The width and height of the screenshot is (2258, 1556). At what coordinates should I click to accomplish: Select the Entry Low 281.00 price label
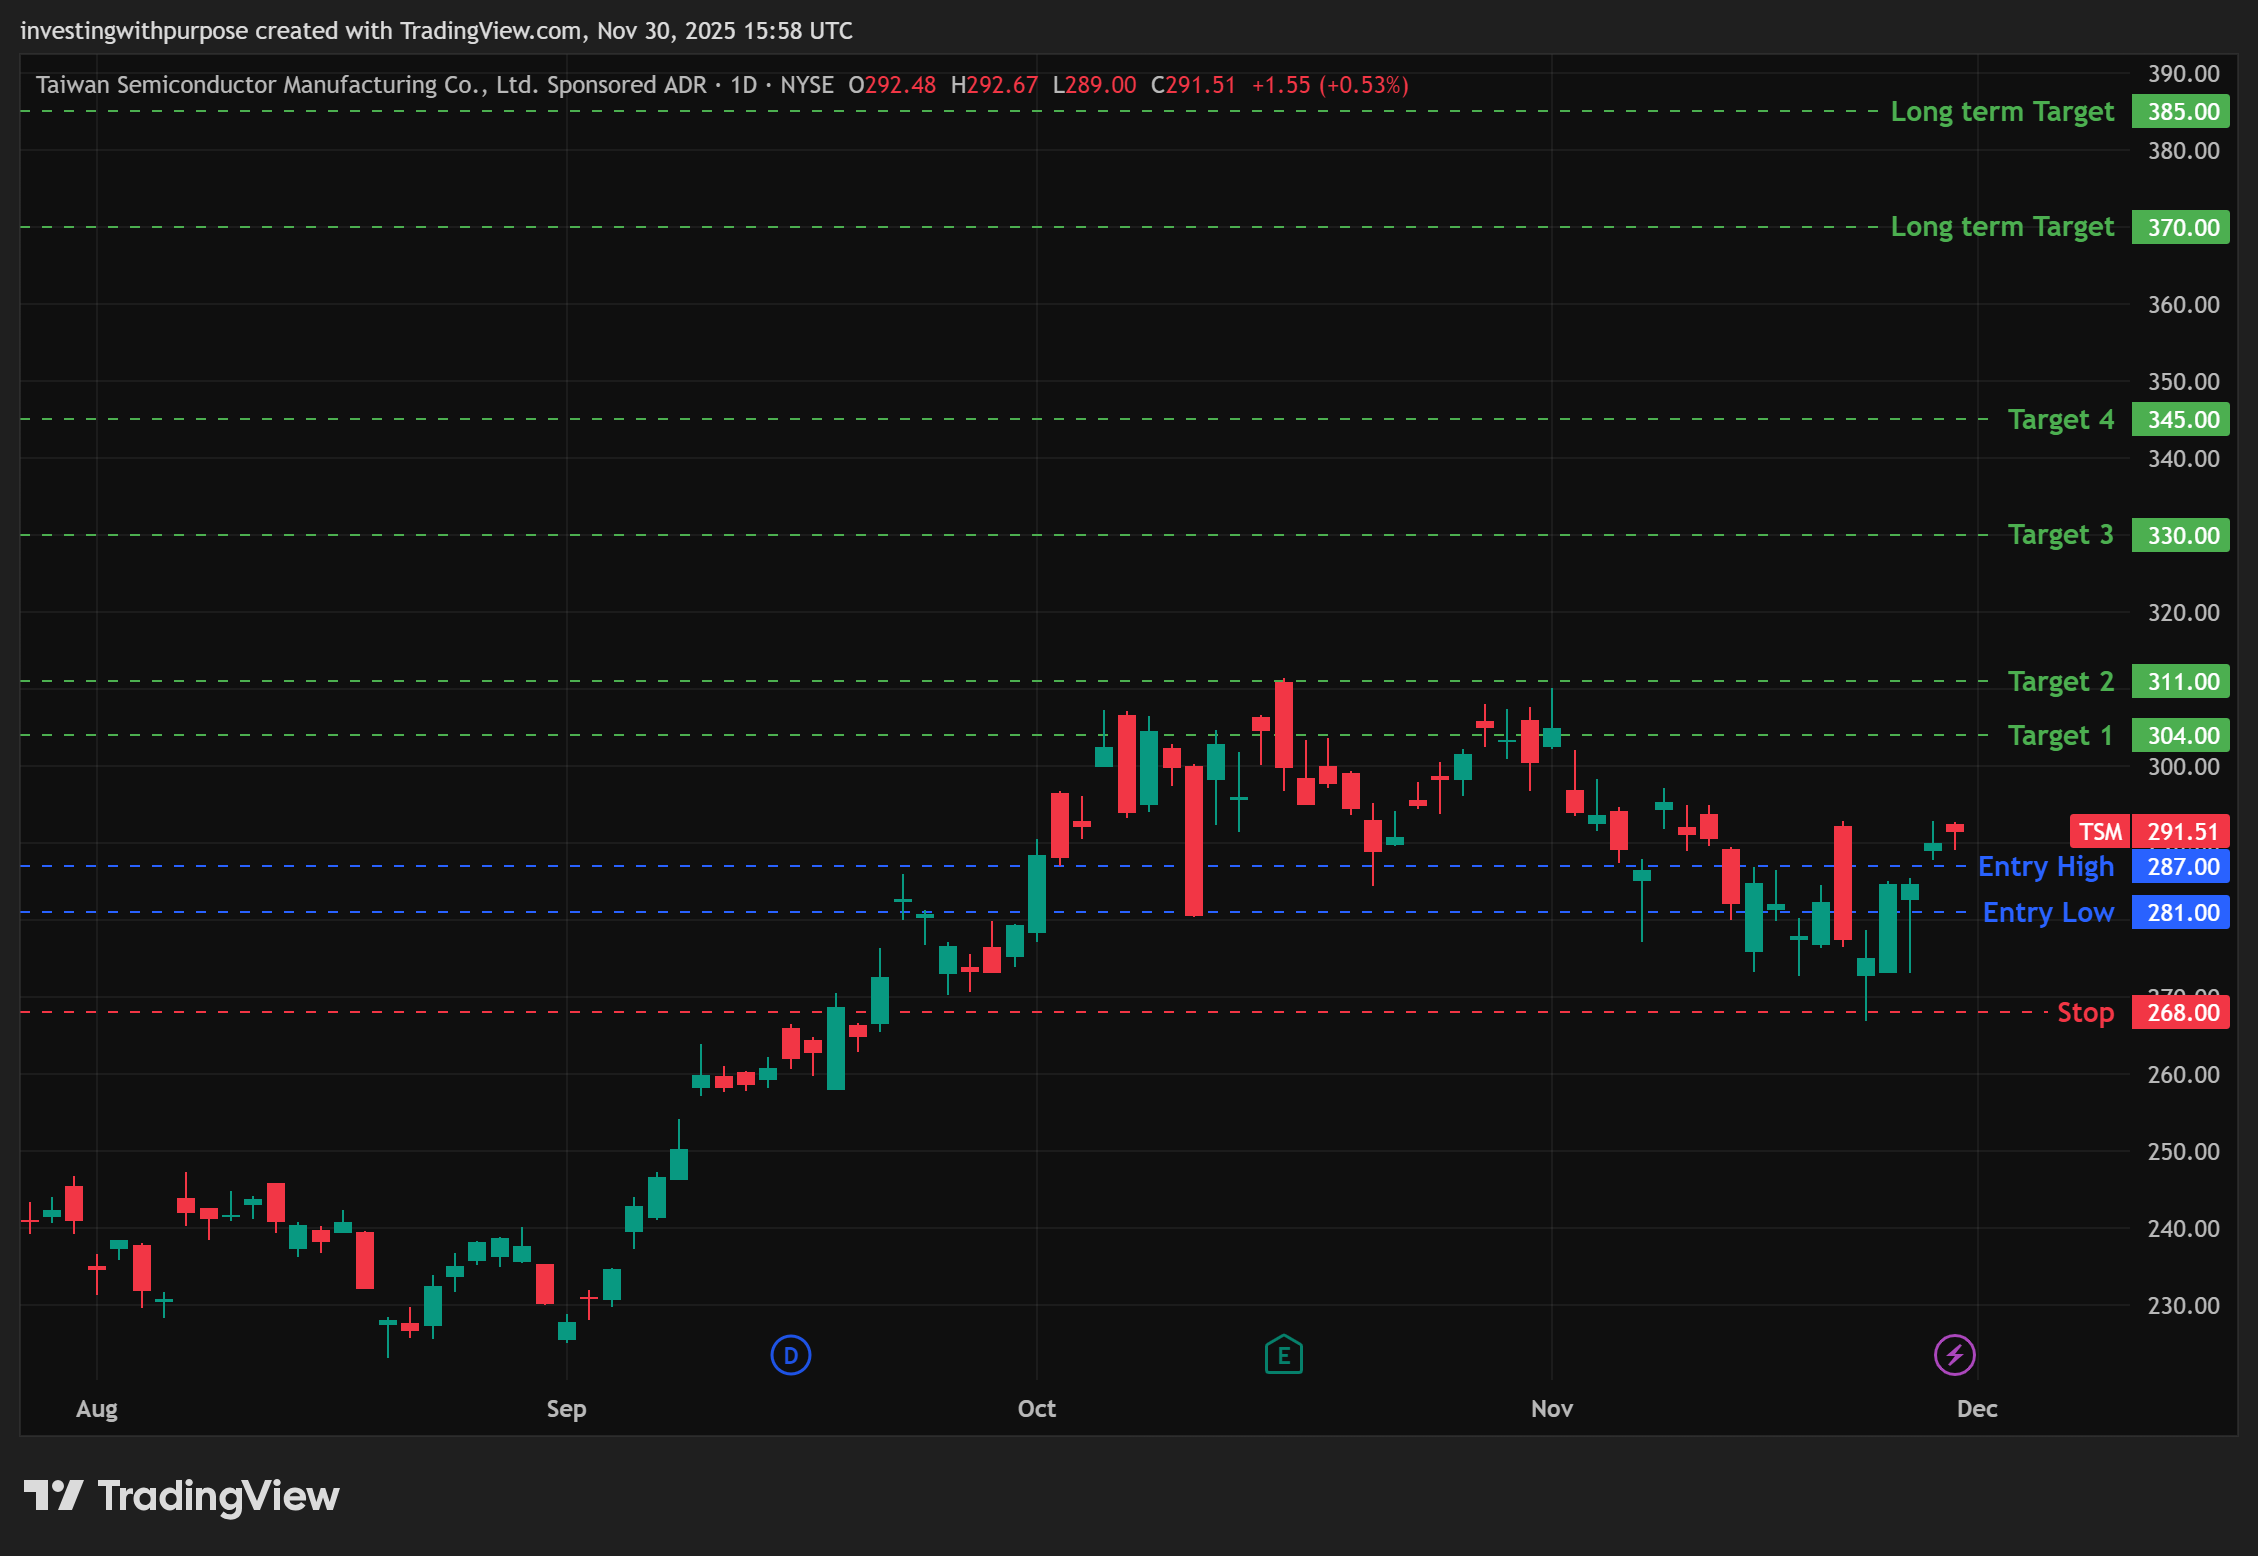pyautogui.click(x=2180, y=912)
